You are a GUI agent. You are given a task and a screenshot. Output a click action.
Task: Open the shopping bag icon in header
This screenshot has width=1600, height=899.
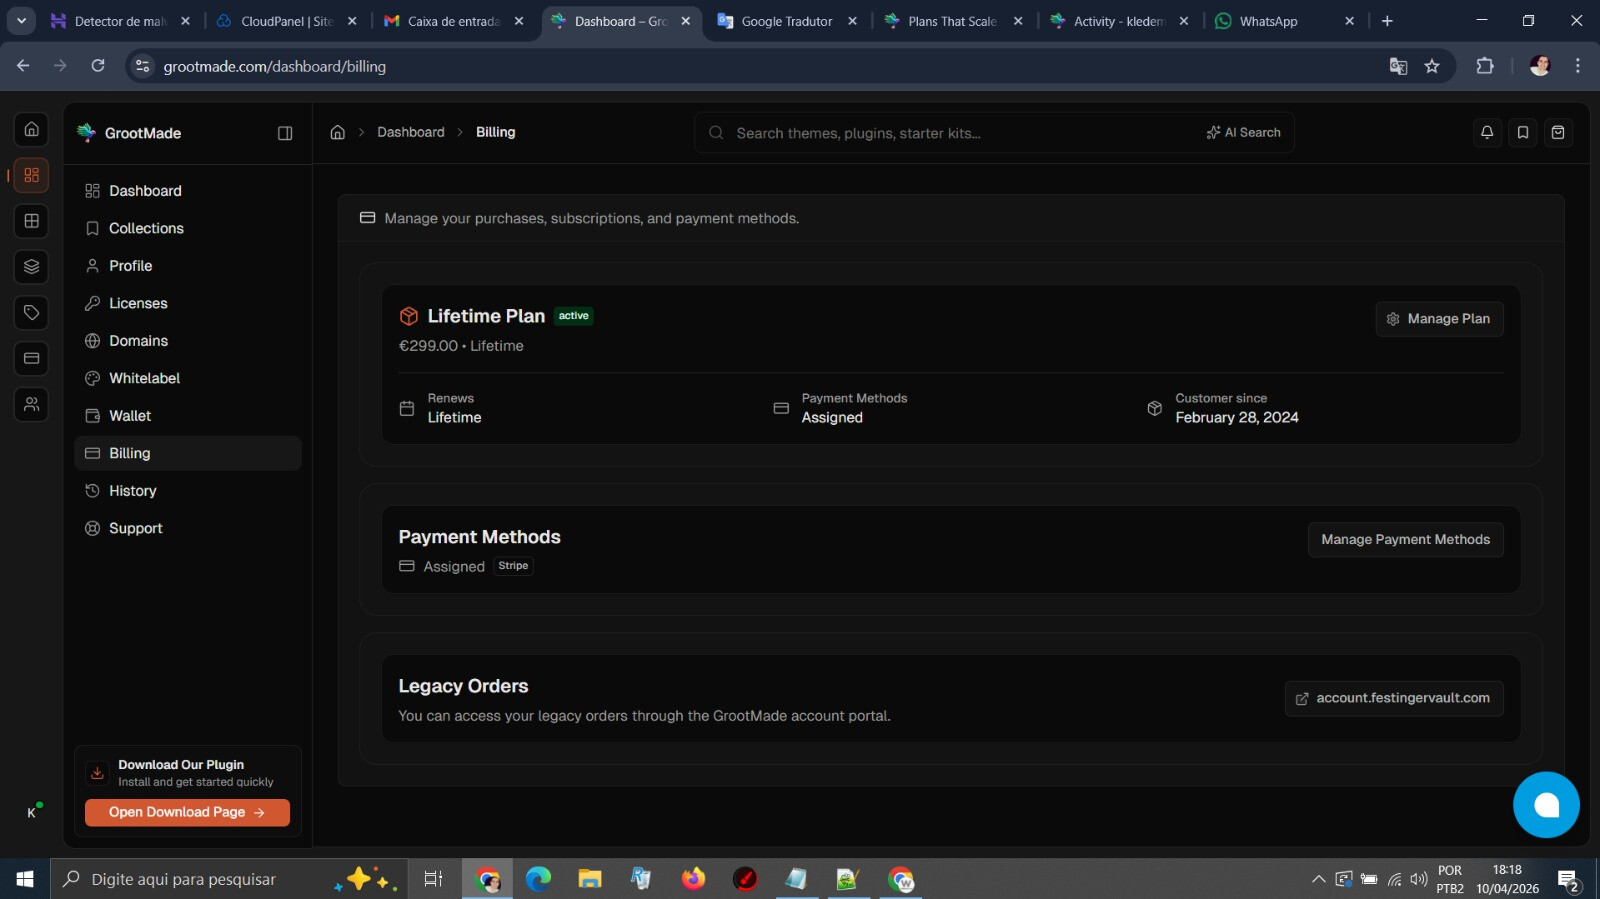1557,132
